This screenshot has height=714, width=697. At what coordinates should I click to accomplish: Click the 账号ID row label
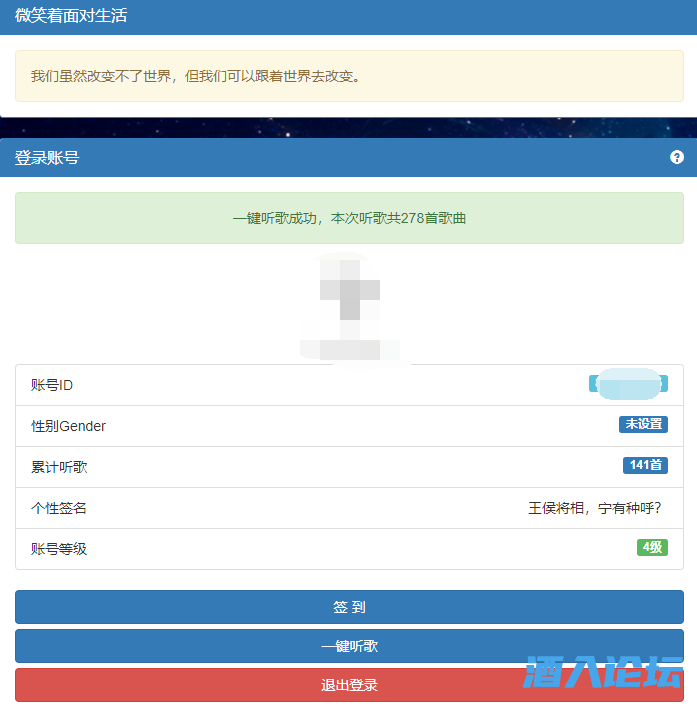(52, 385)
